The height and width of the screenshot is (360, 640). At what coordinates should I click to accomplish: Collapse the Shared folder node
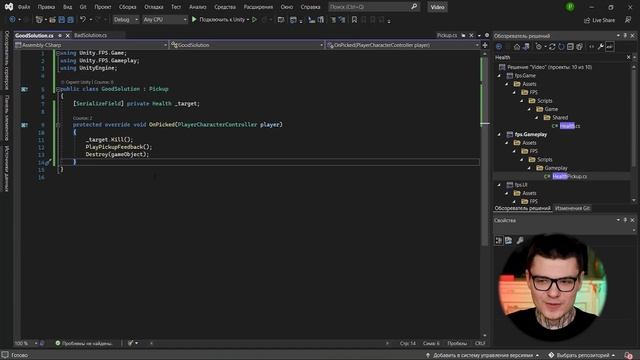537,118
